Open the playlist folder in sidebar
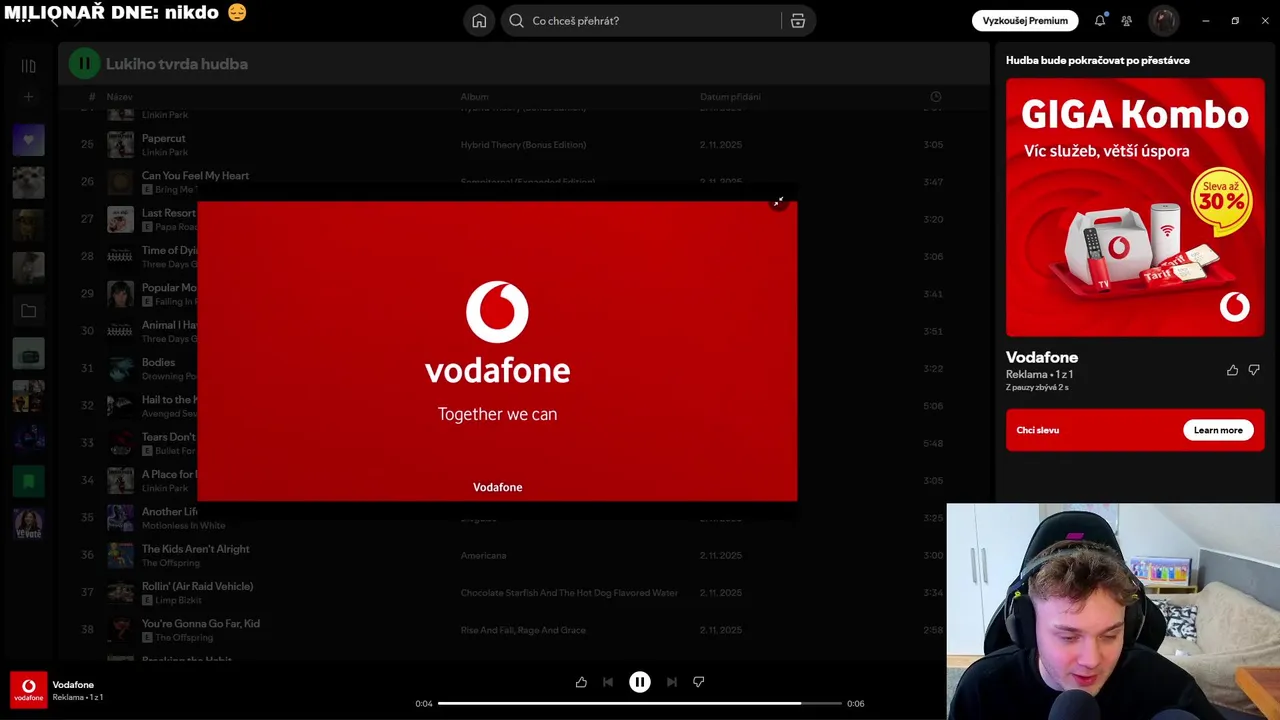The image size is (1280, 720). [x=28, y=311]
